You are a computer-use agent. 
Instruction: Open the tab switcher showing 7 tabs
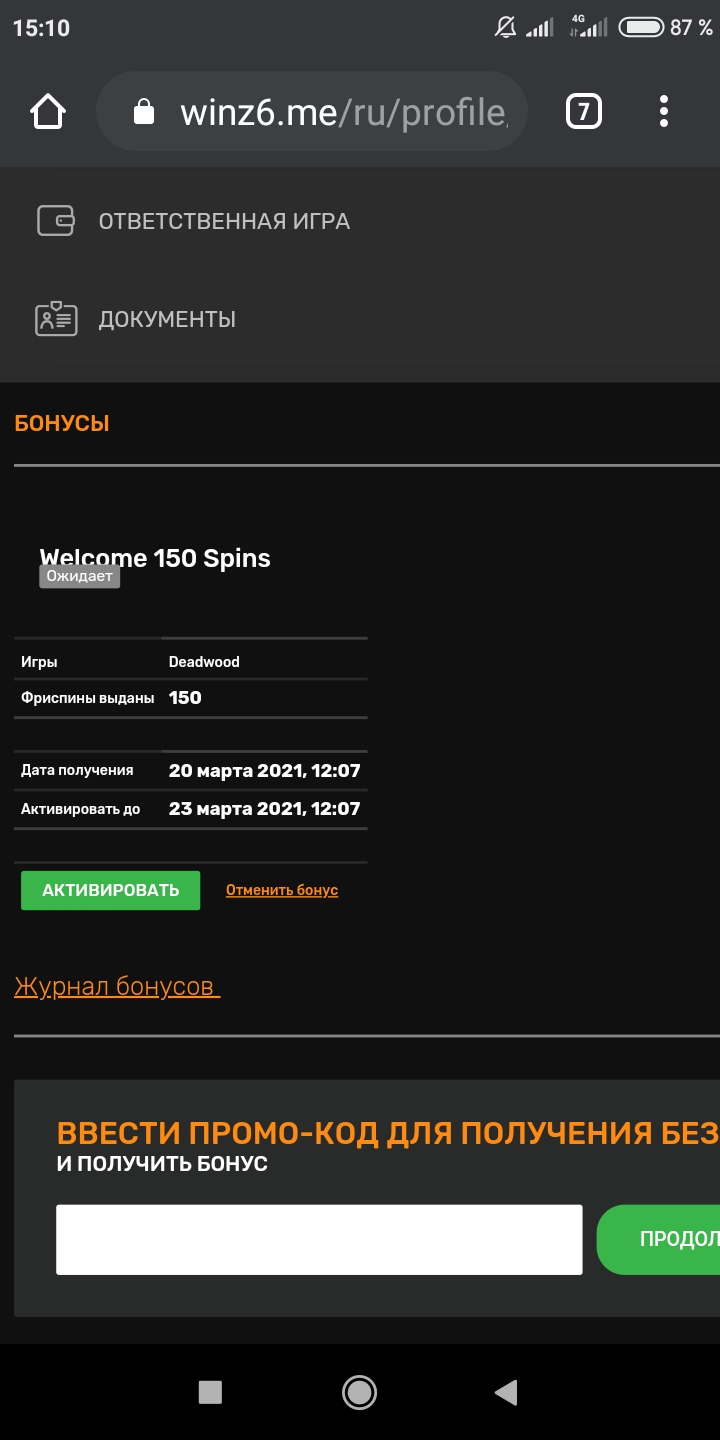click(x=584, y=111)
